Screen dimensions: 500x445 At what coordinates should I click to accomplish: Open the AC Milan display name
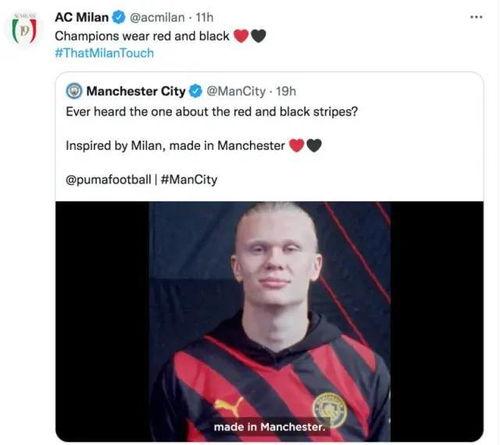(x=82, y=17)
